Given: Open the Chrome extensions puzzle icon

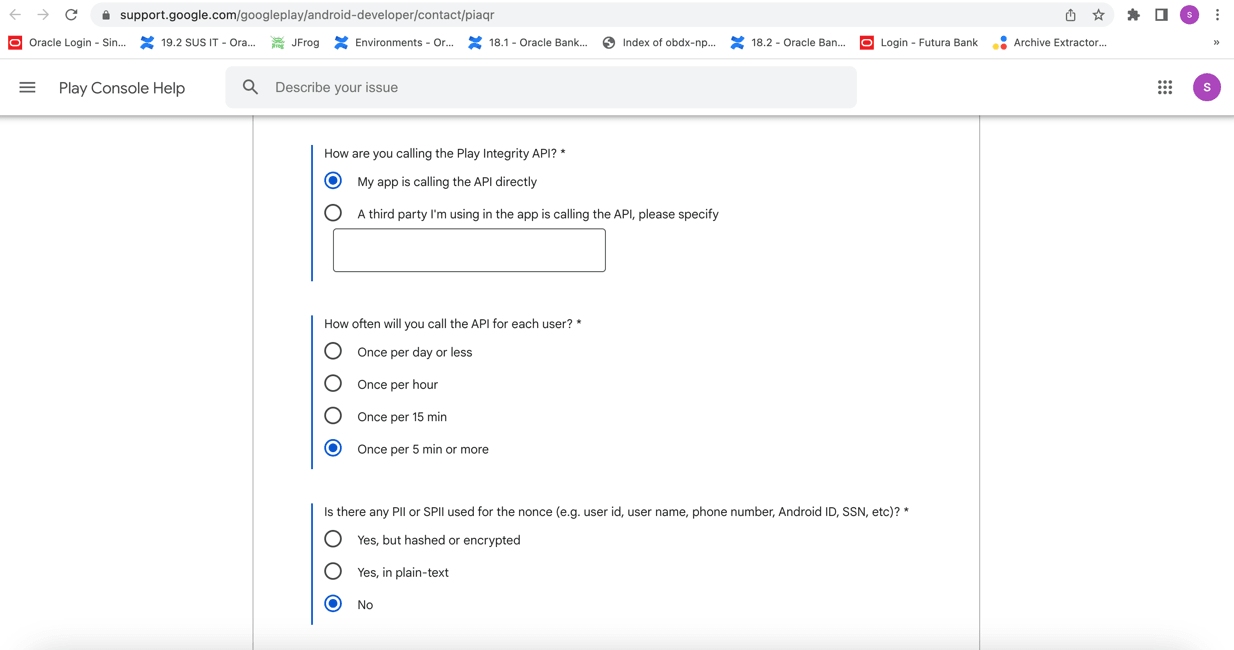Looking at the screenshot, I should tap(1133, 15).
